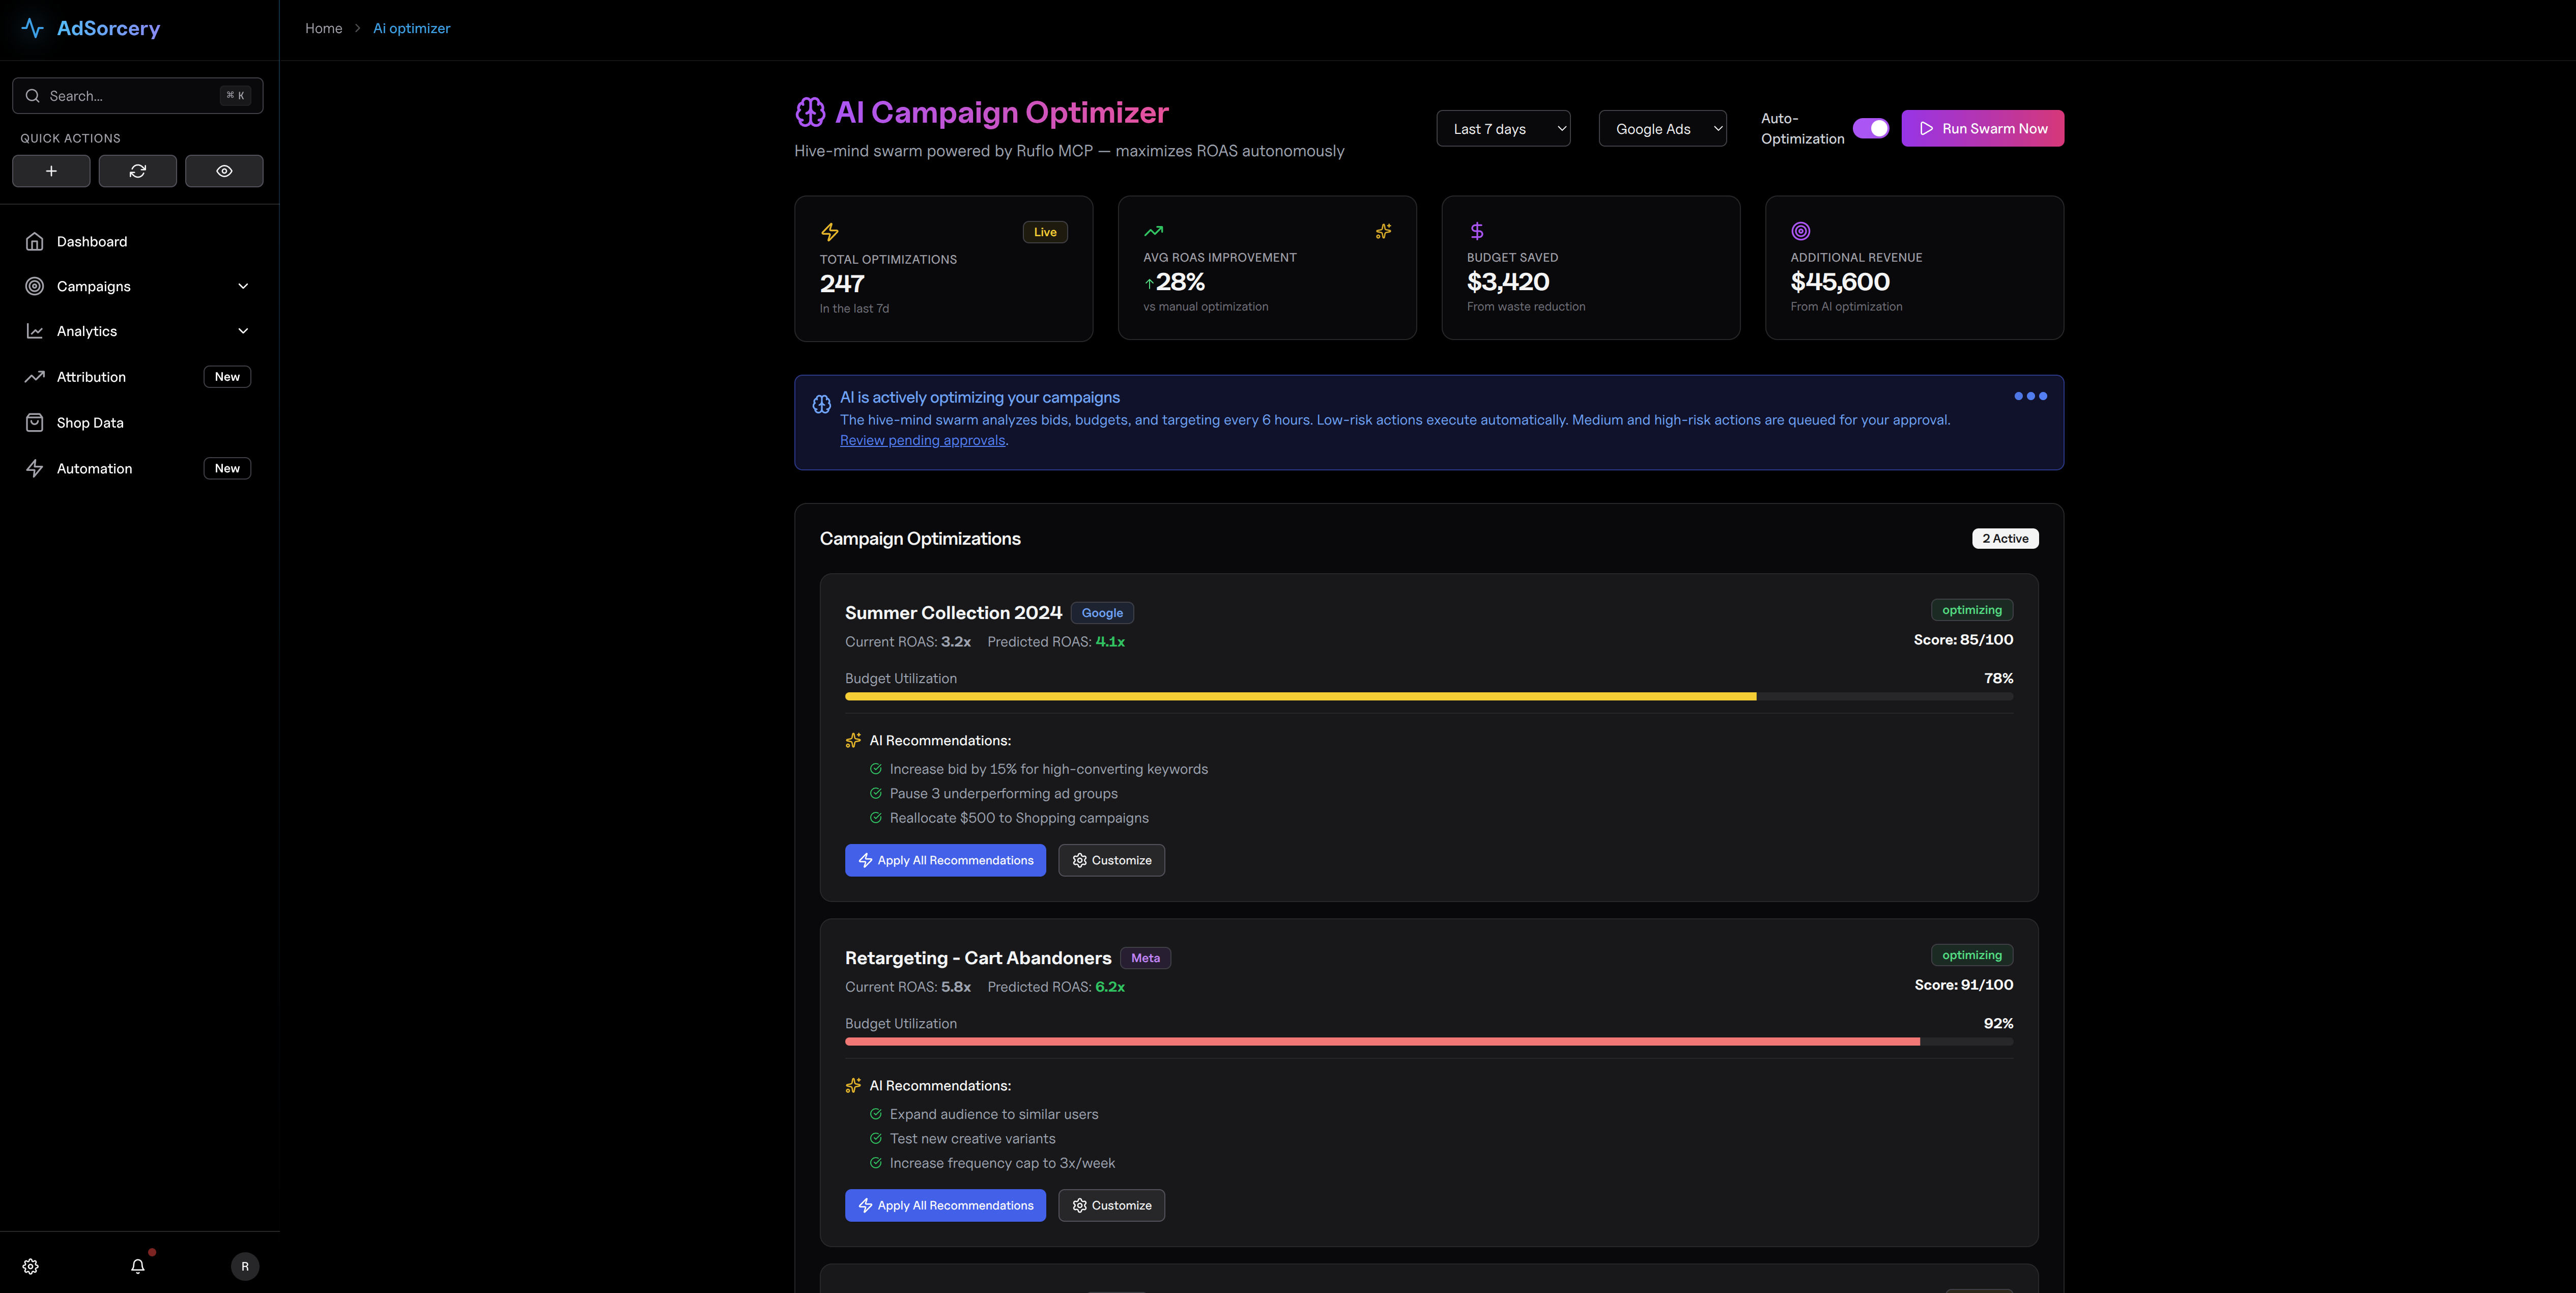Click the dollar icon in Budget Saved card
The height and width of the screenshot is (1293, 2576).
pos(1476,231)
